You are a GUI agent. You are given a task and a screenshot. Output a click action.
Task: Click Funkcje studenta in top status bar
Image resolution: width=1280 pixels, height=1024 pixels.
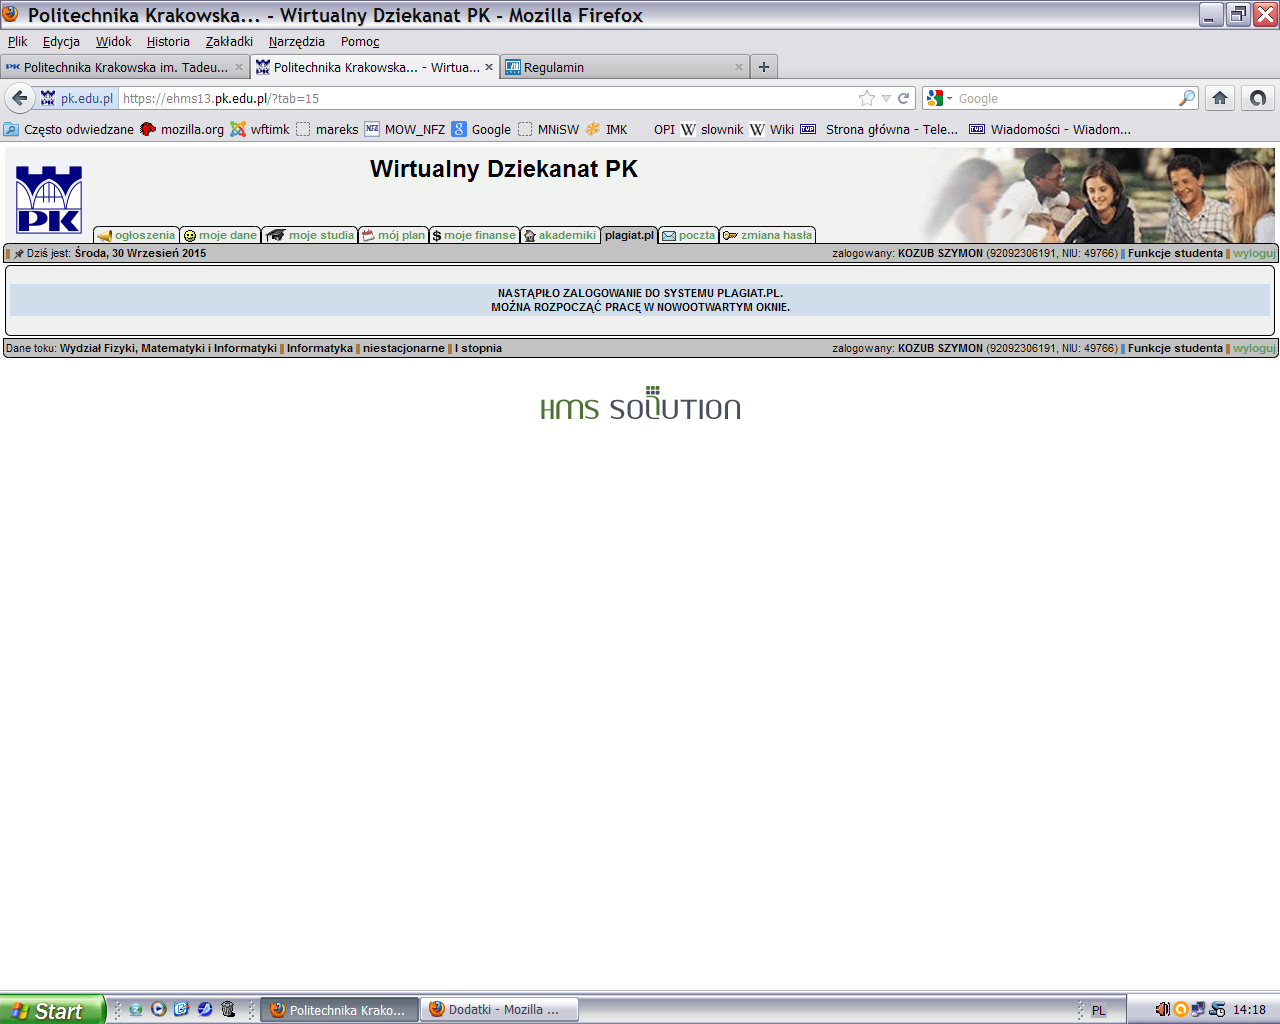point(1175,253)
